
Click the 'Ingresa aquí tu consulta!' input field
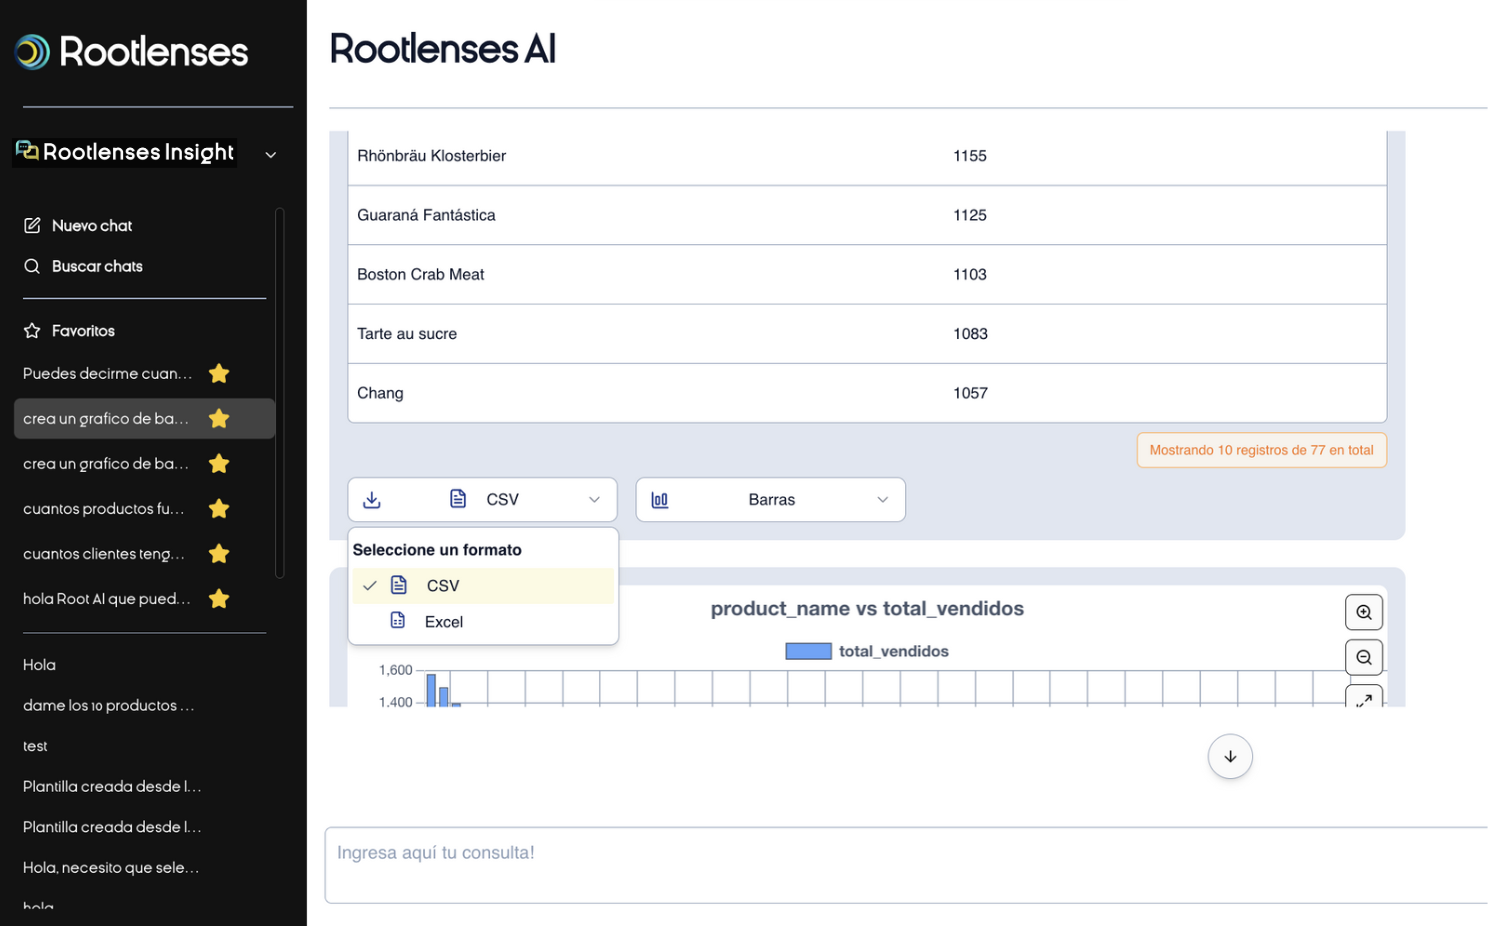point(900,864)
